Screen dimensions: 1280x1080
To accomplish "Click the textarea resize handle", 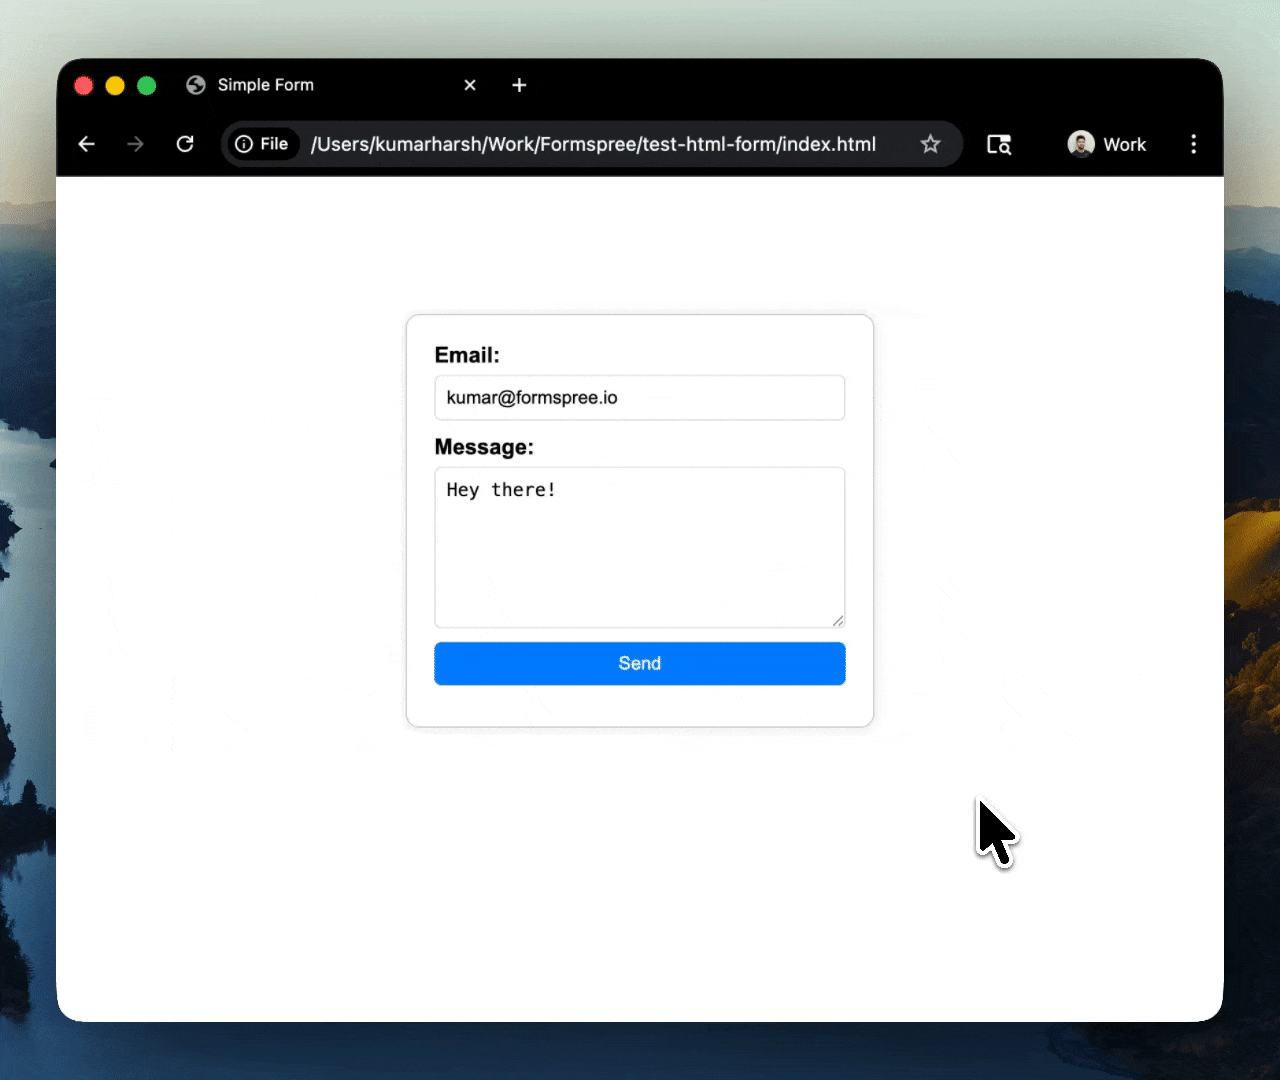I will click(x=838, y=620).
